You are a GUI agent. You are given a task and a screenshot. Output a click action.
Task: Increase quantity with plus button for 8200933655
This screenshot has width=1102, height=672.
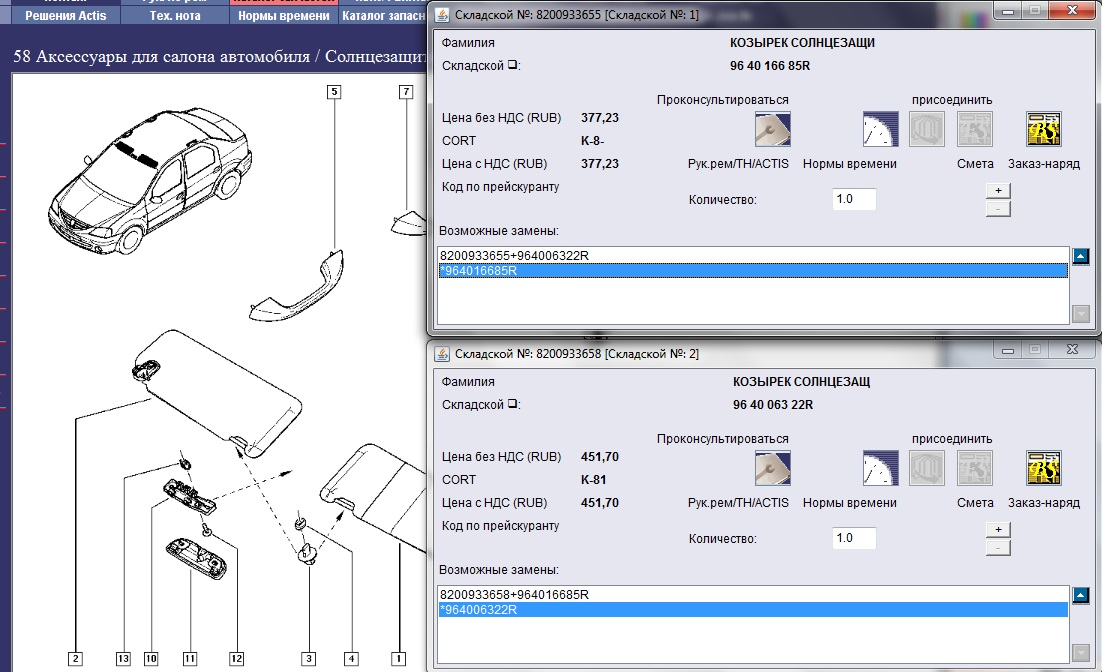click(997, 190)
